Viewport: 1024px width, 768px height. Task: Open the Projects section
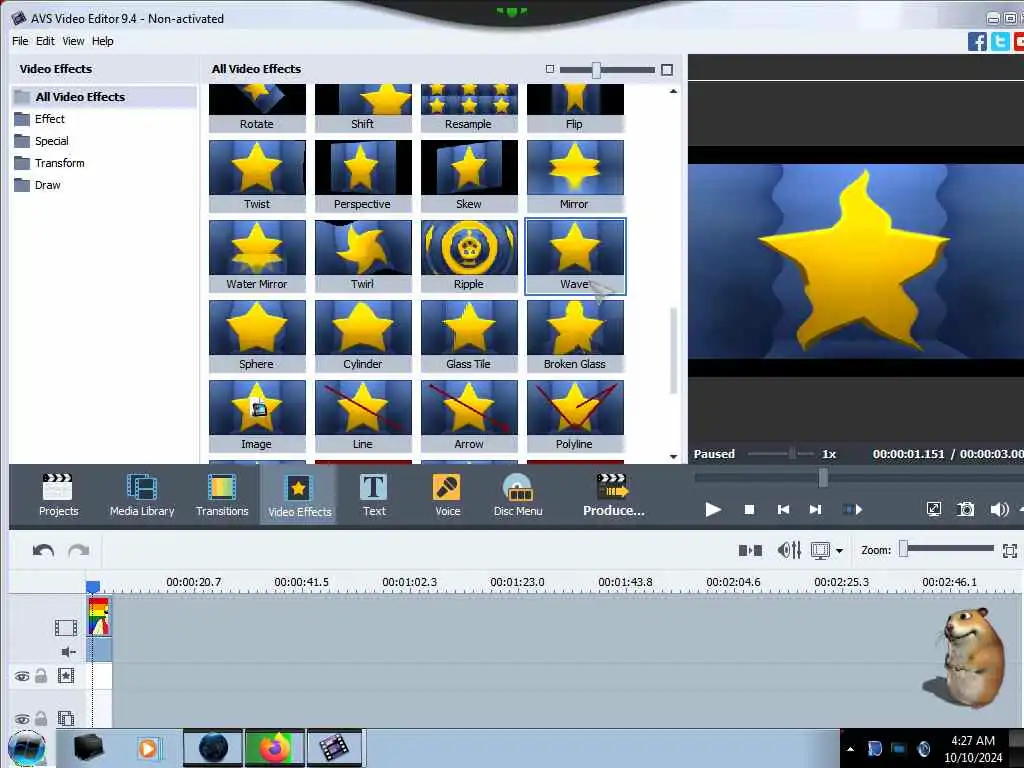[x=58, y=495]
